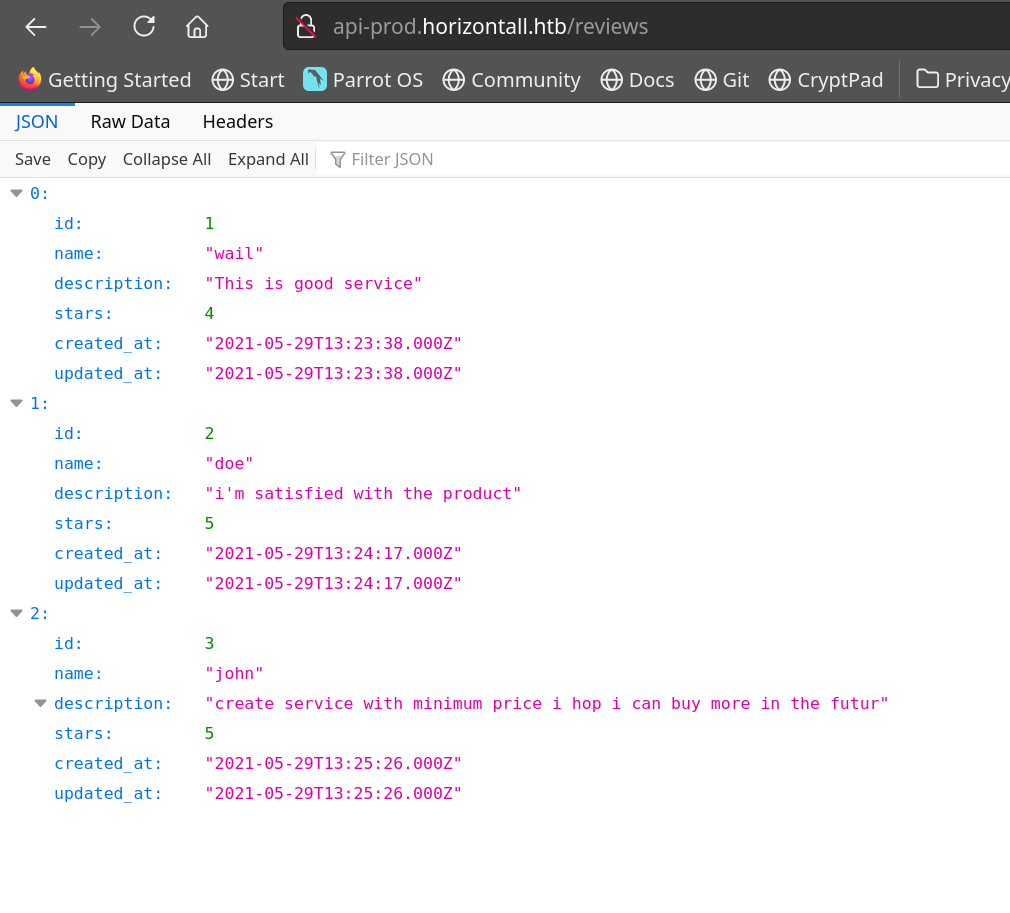Screen dimensions: 1010x913
Task: Collapse the JSON array item 2
Action: [16, 613]
